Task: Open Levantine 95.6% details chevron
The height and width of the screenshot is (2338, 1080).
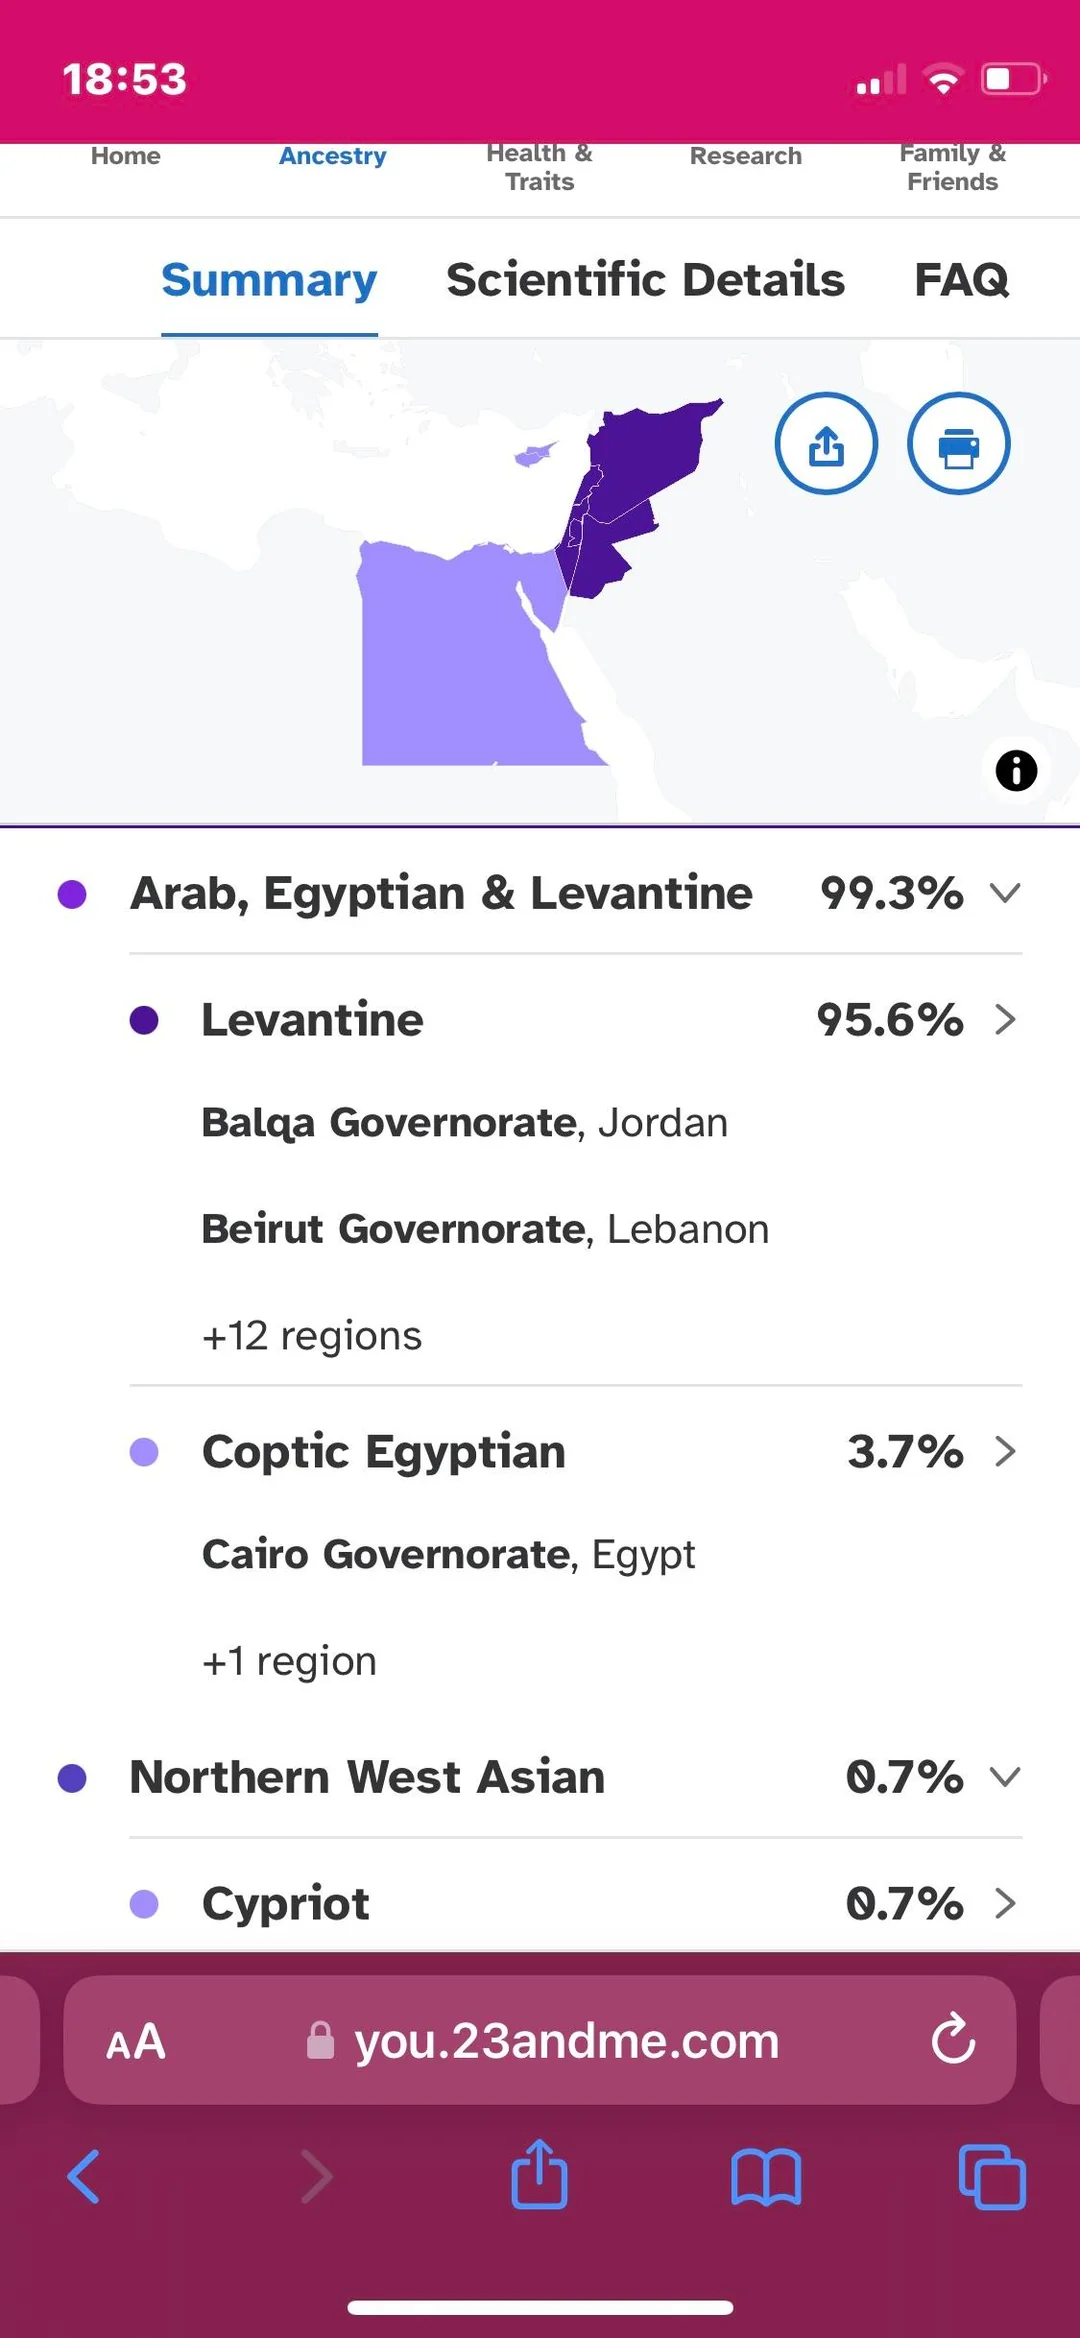Action: pyautogui.click(x=1005, y=1019)
